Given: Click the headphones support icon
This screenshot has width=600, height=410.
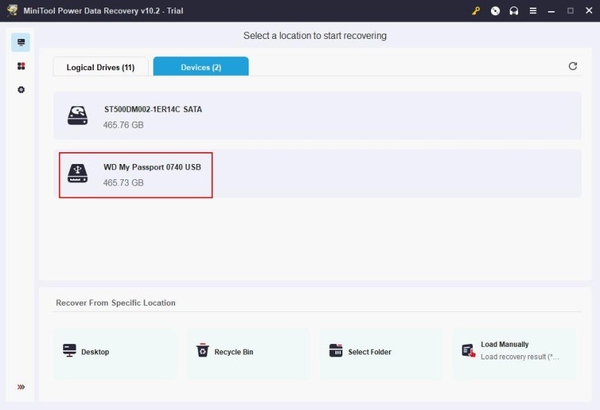Looking at the screenshot, I should pyautogui.click(x=514, y=11).
